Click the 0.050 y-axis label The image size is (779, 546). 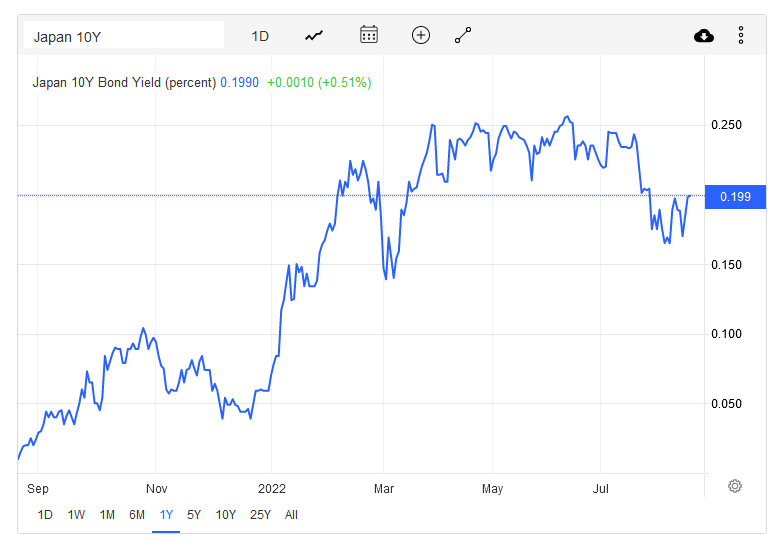pos(726,403)
